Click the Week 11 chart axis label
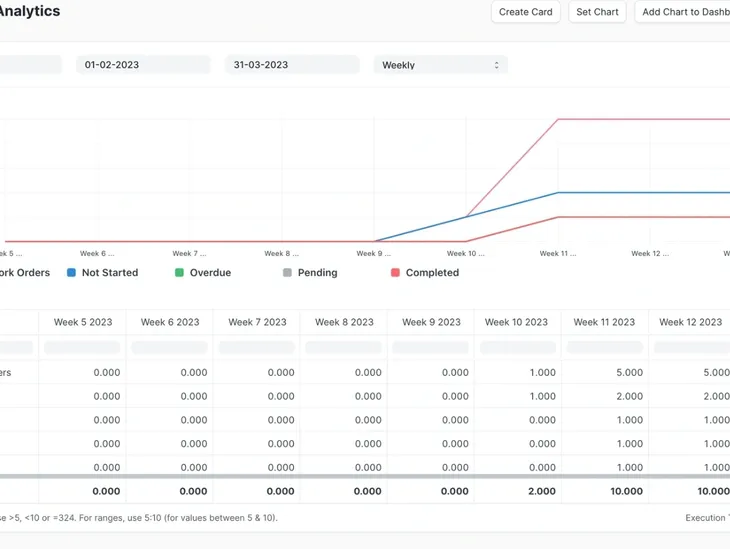This screenshot has width=730, height=549. point(558,254)
